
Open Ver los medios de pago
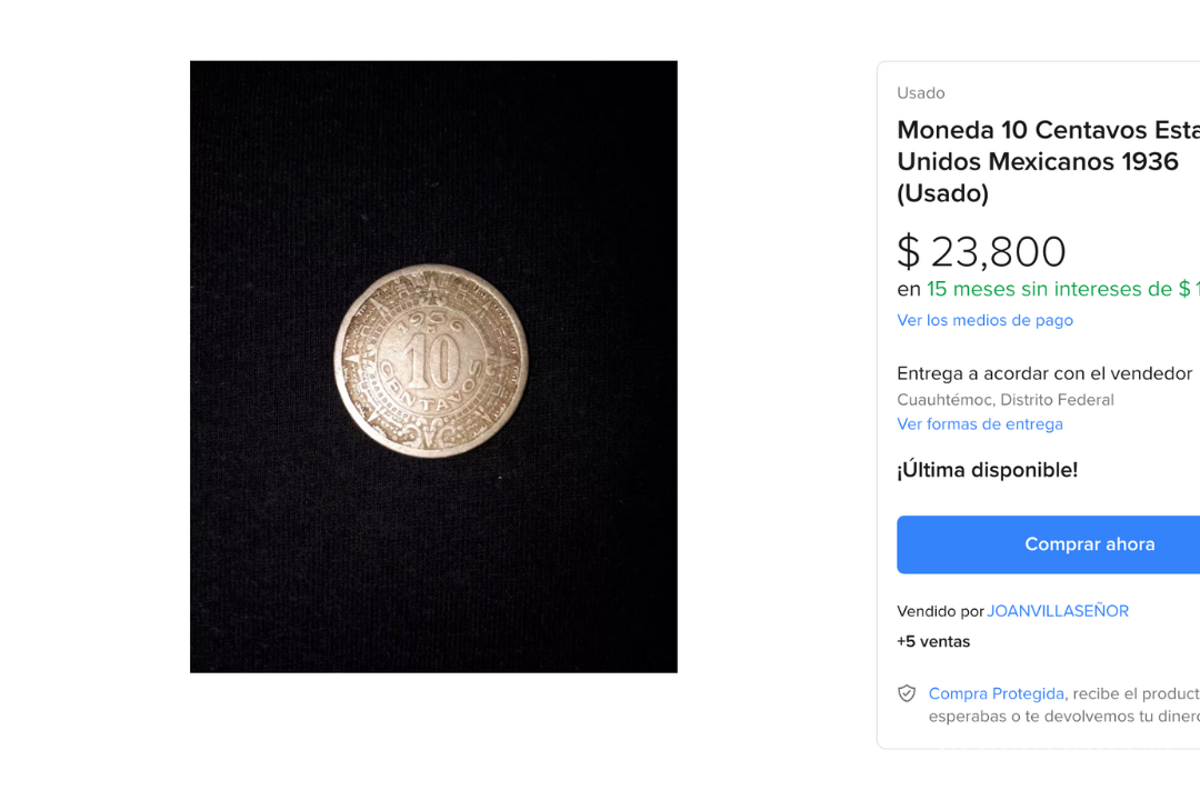[984, 320]
